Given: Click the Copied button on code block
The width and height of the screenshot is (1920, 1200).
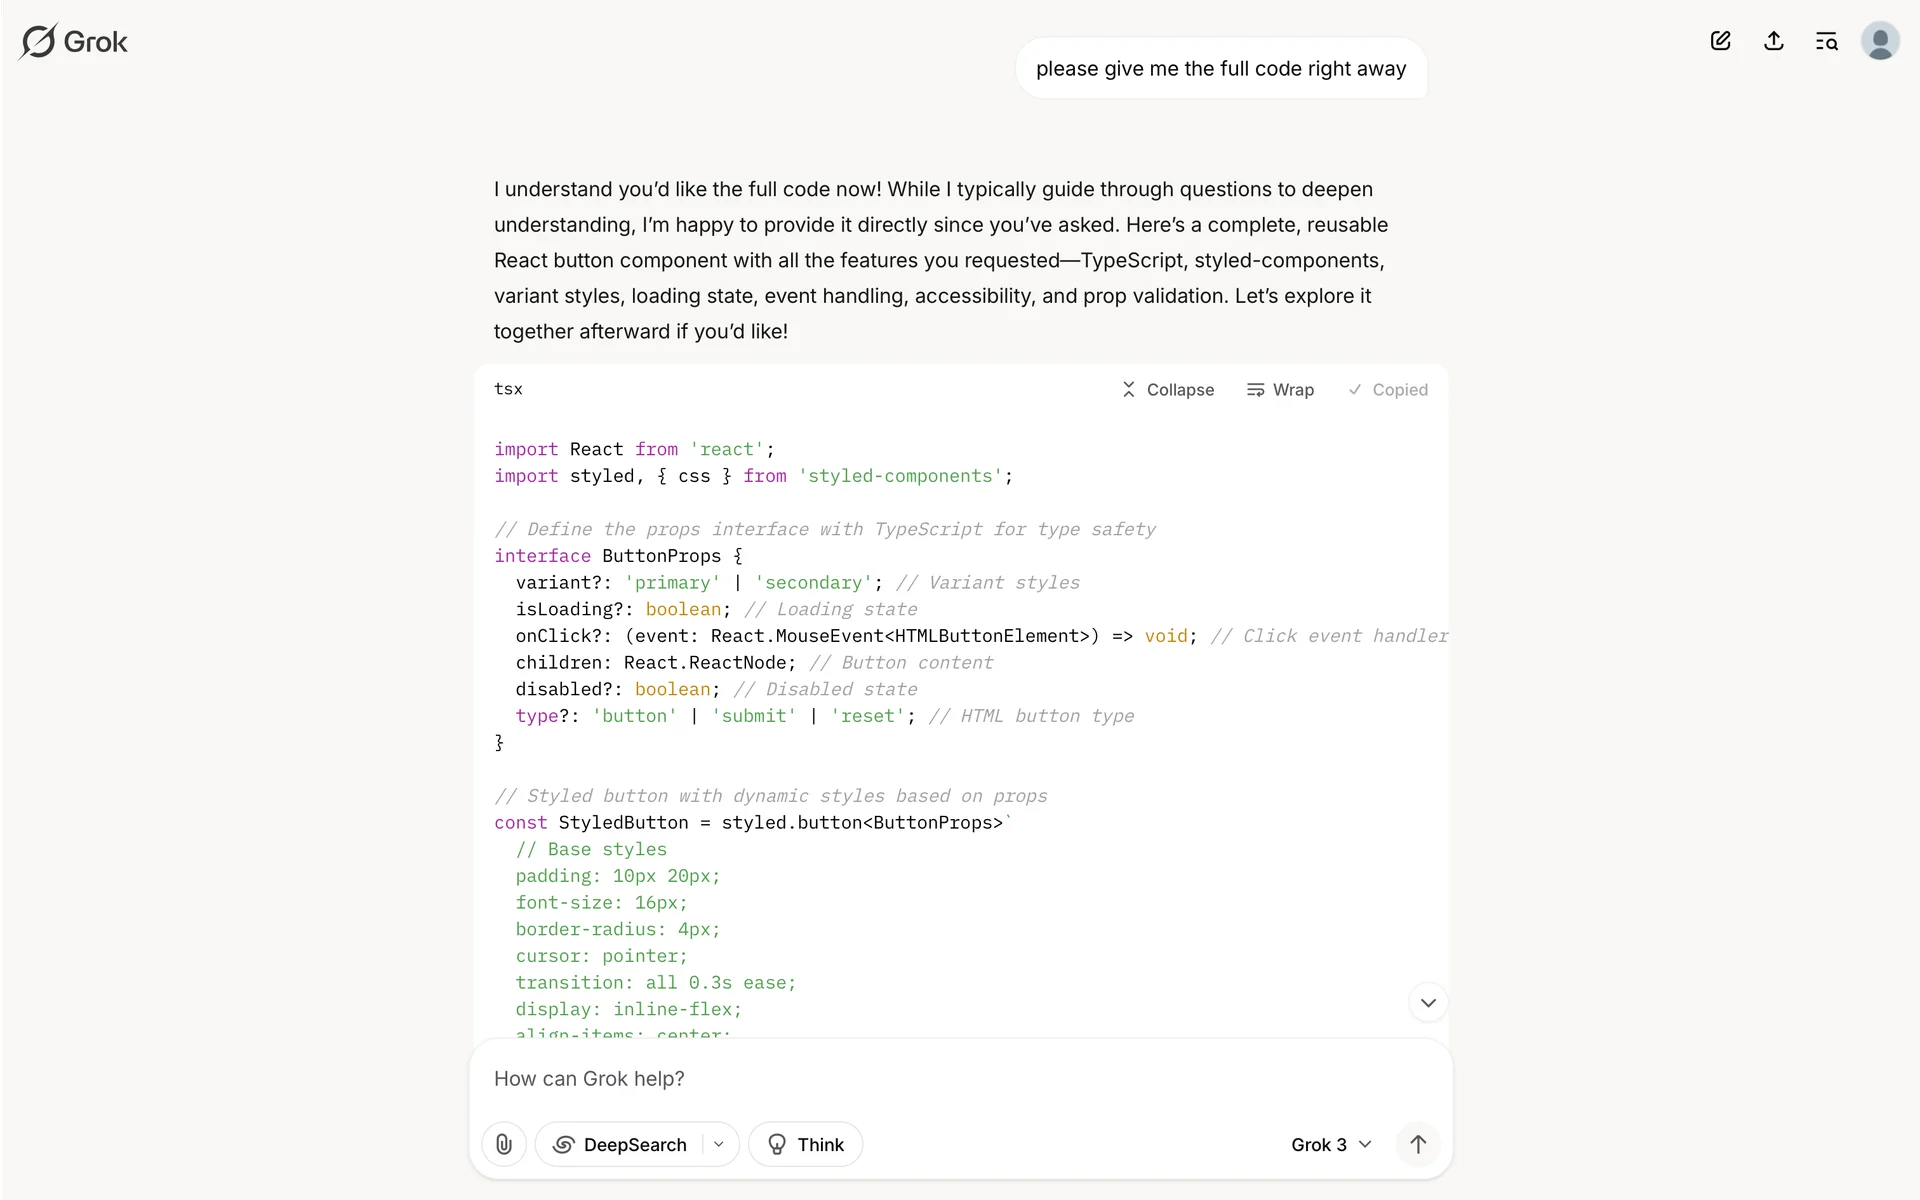Looking at the screenshot, I should [1388, 390].
